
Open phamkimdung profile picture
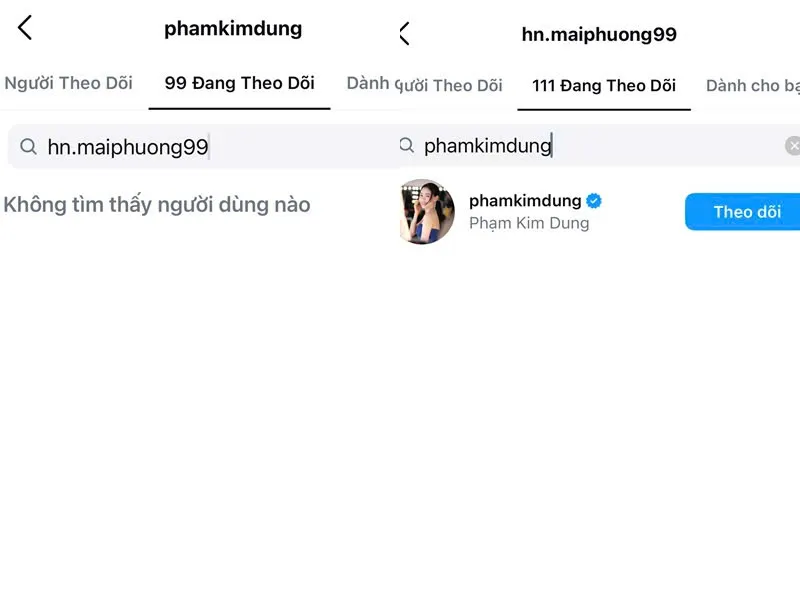[427, 211]
